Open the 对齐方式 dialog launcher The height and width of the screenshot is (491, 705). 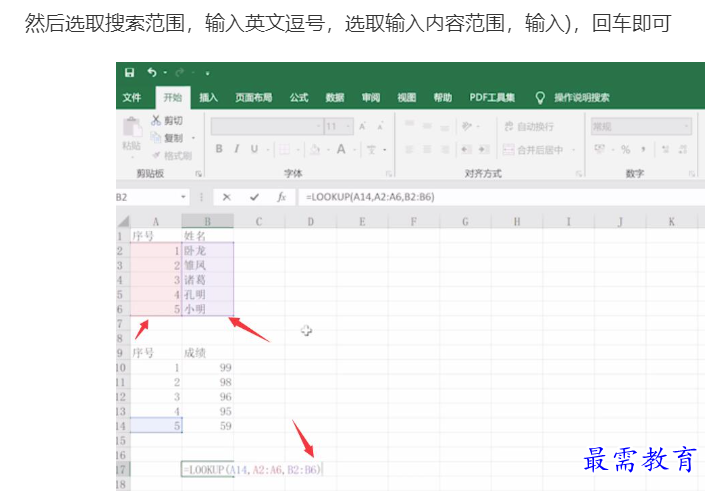click(x=580, y=174)
